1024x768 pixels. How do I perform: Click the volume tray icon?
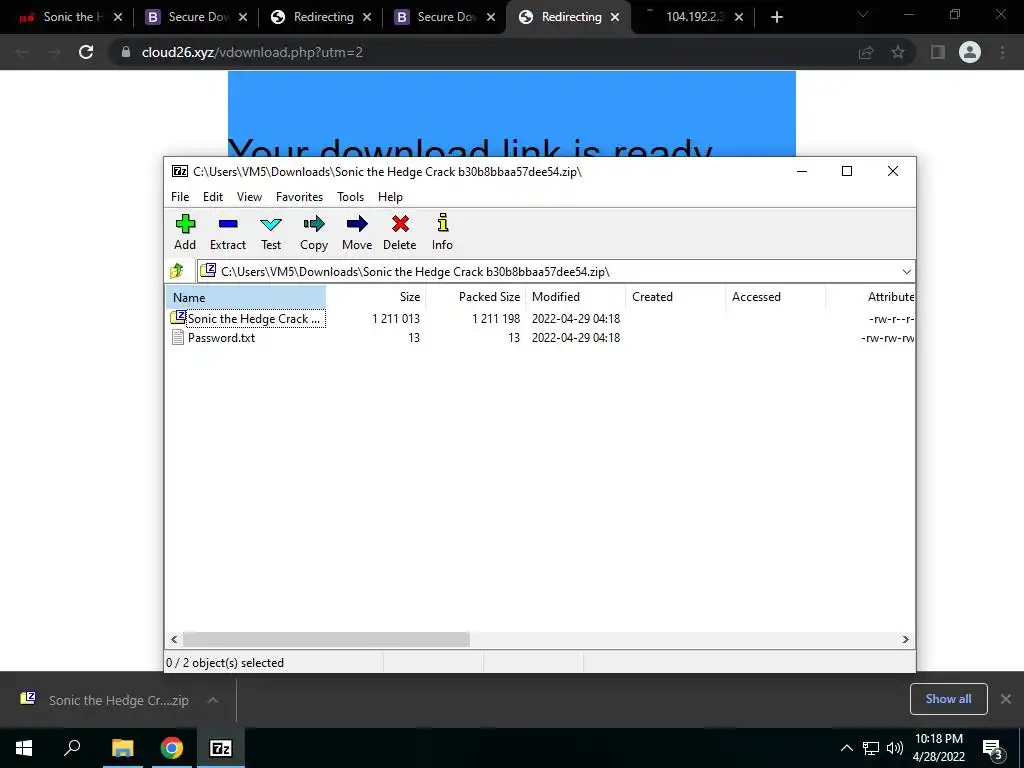tap(895, 748)
